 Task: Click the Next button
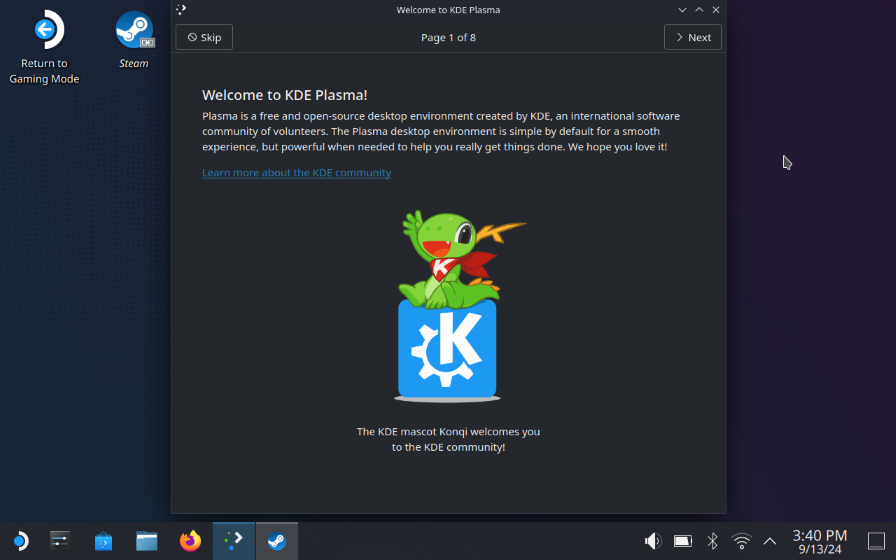692,37
